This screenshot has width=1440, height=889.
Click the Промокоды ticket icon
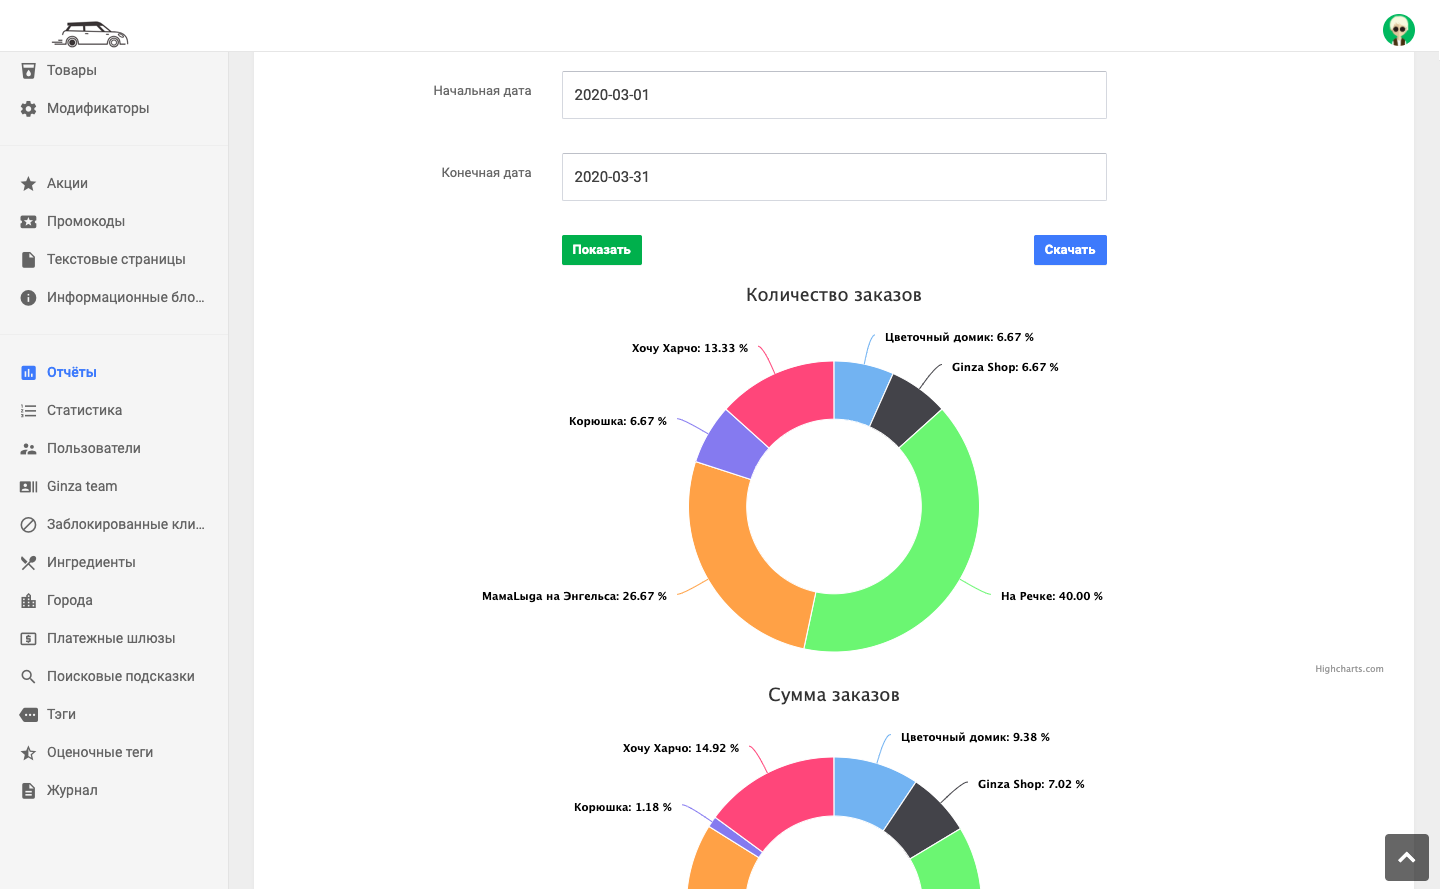pos(29,222)
